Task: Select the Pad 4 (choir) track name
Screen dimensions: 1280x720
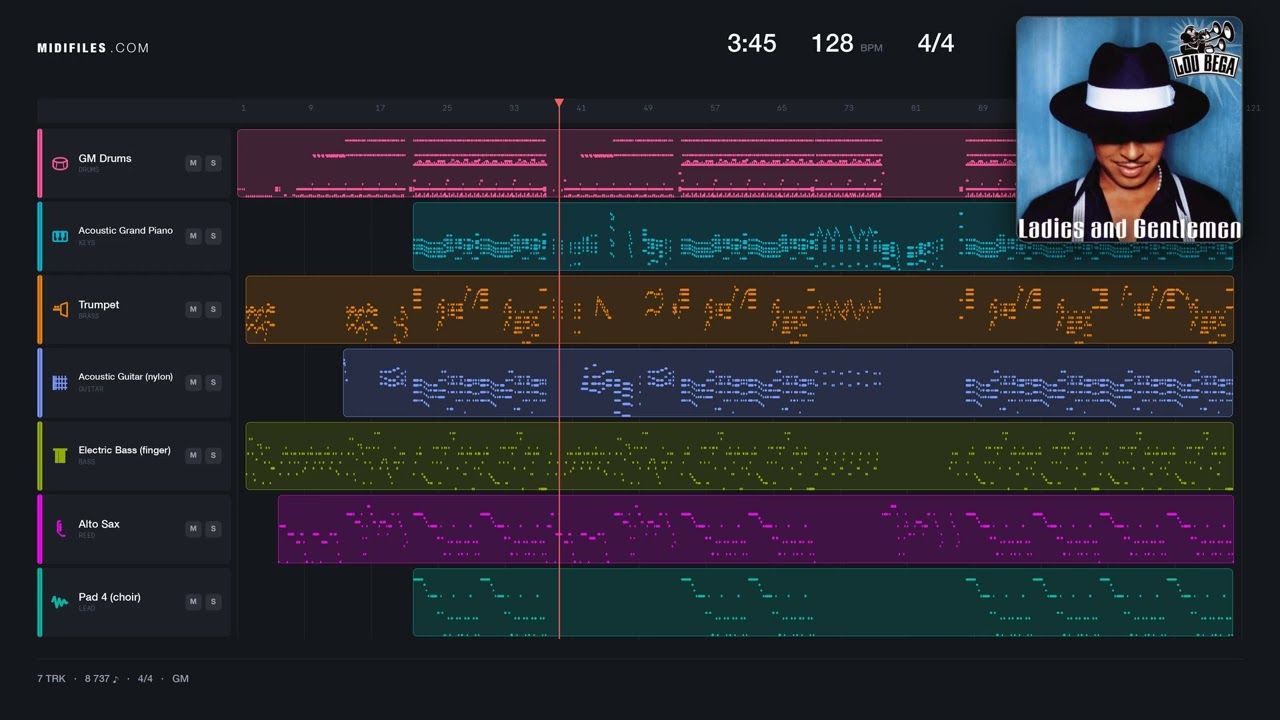Action: (x=109, y=597)
